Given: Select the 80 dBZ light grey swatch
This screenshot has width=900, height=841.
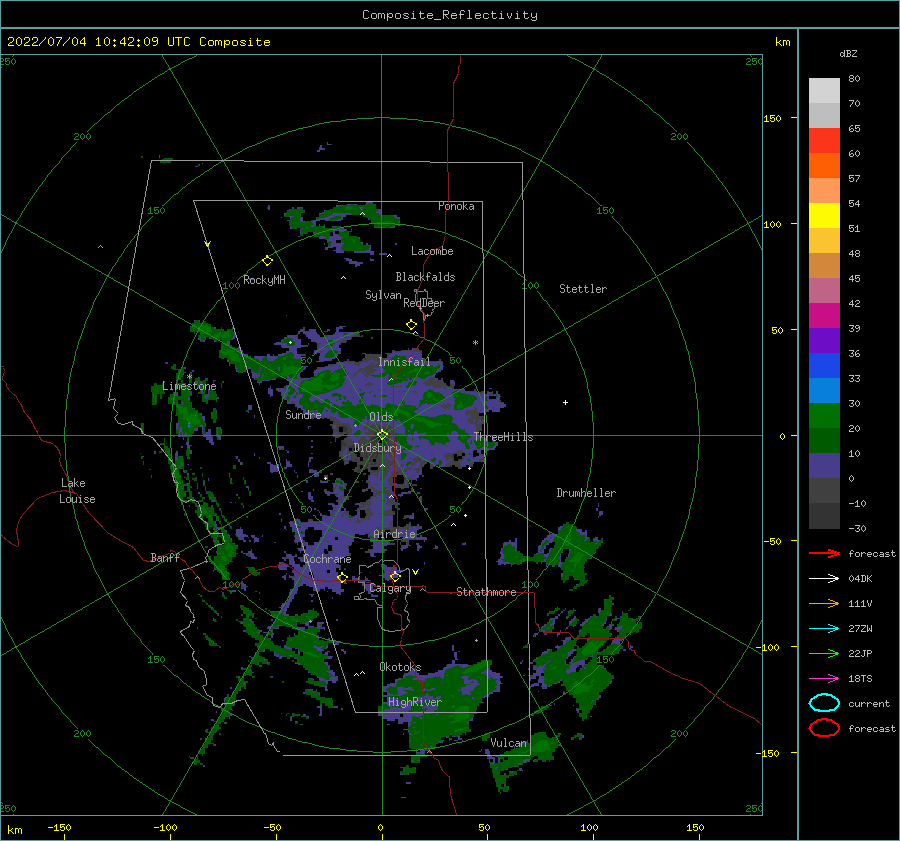Looking at the screenshot, I should pyautogui.click(x=824, y=91).
